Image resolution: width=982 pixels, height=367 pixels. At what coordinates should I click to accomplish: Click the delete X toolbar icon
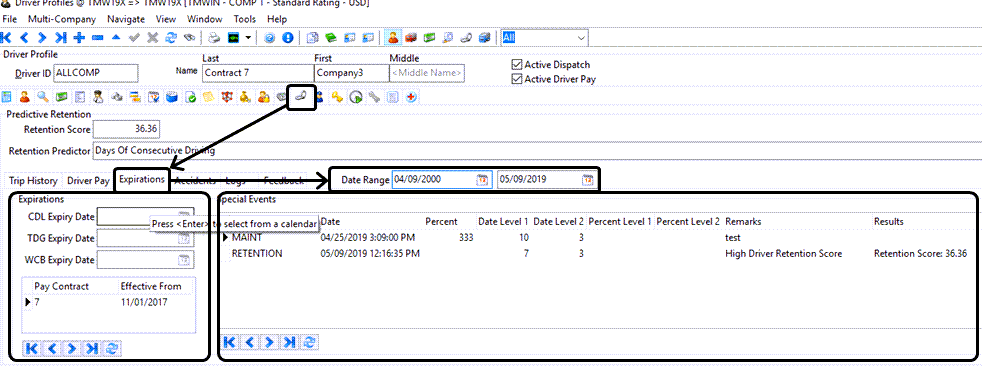point(152,38)
